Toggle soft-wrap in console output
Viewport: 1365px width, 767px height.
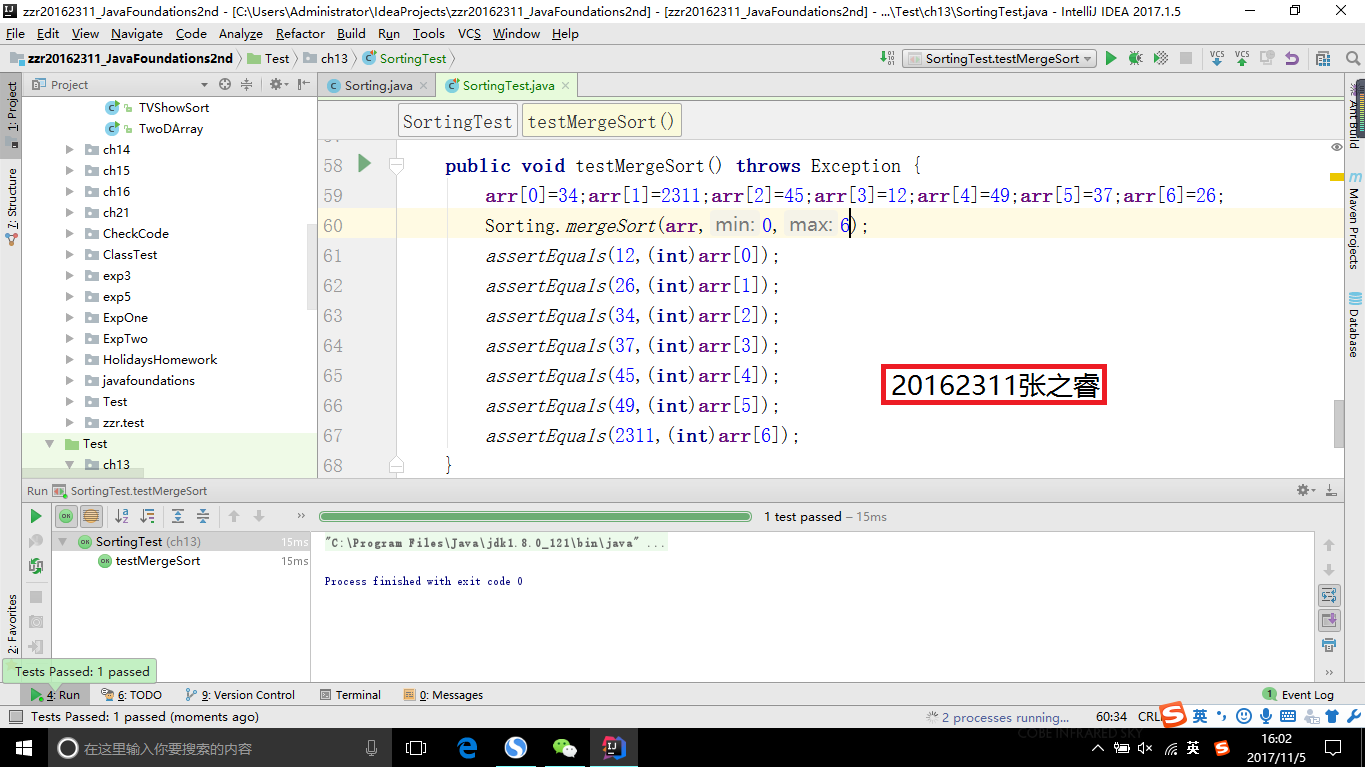(x=1328, y=595)
